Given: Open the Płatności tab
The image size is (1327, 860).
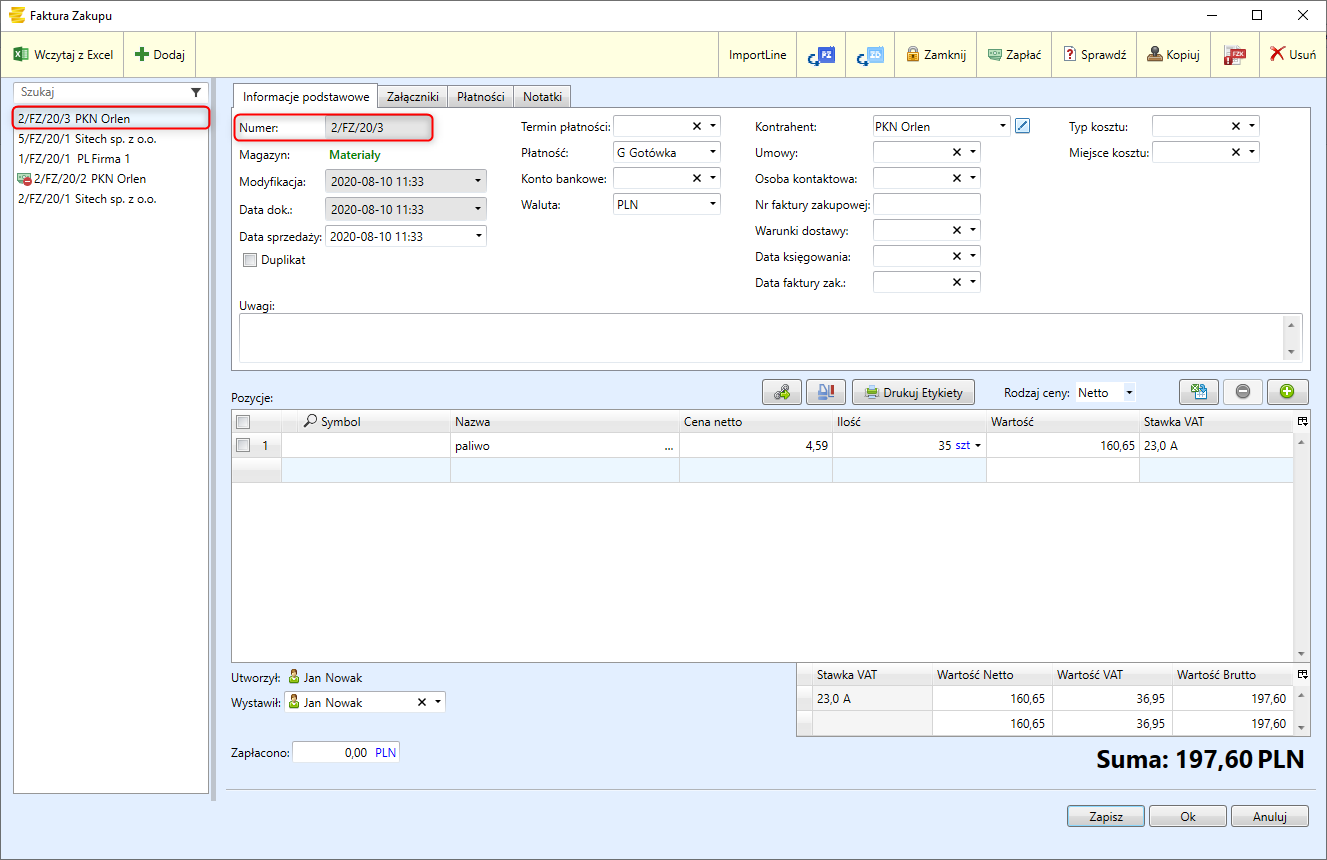Looking at the screenshot, I should click(x=480, y=97).
